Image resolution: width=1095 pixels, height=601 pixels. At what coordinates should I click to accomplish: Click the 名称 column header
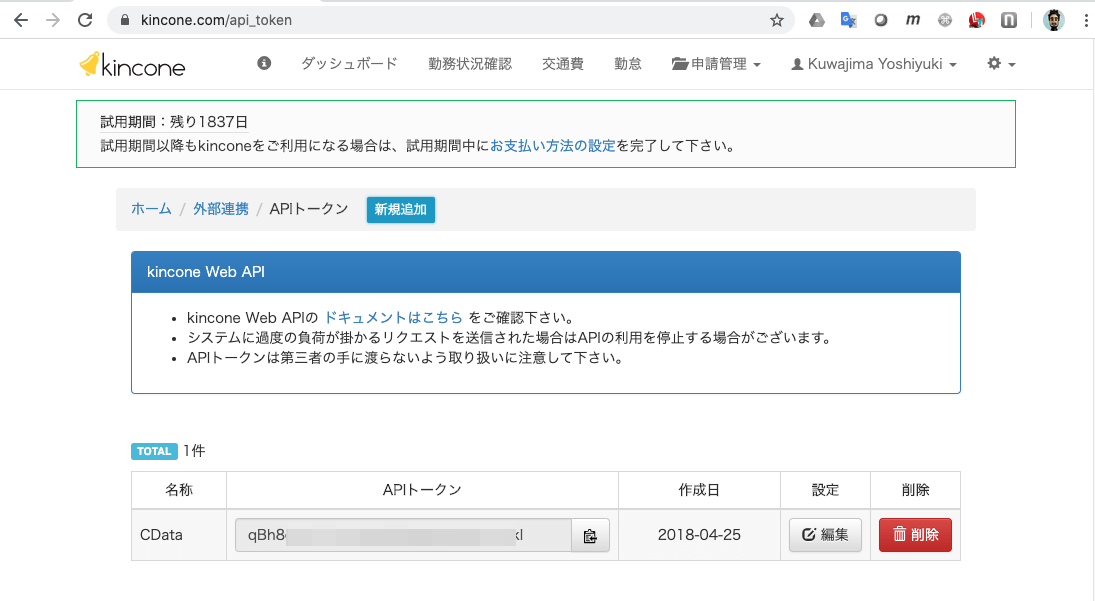tap(179, 490)
